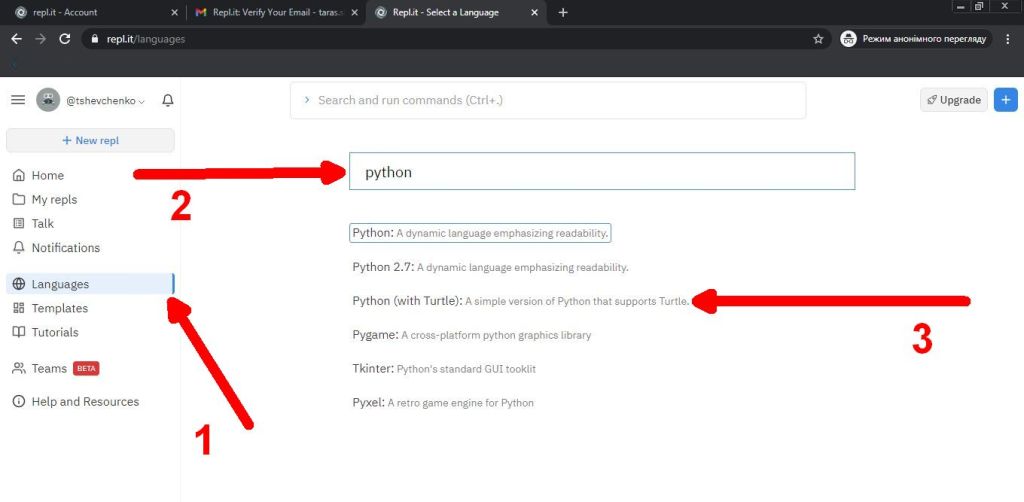Open a new browser tab
Viewport: 1024px width, 502px height.
563,12
